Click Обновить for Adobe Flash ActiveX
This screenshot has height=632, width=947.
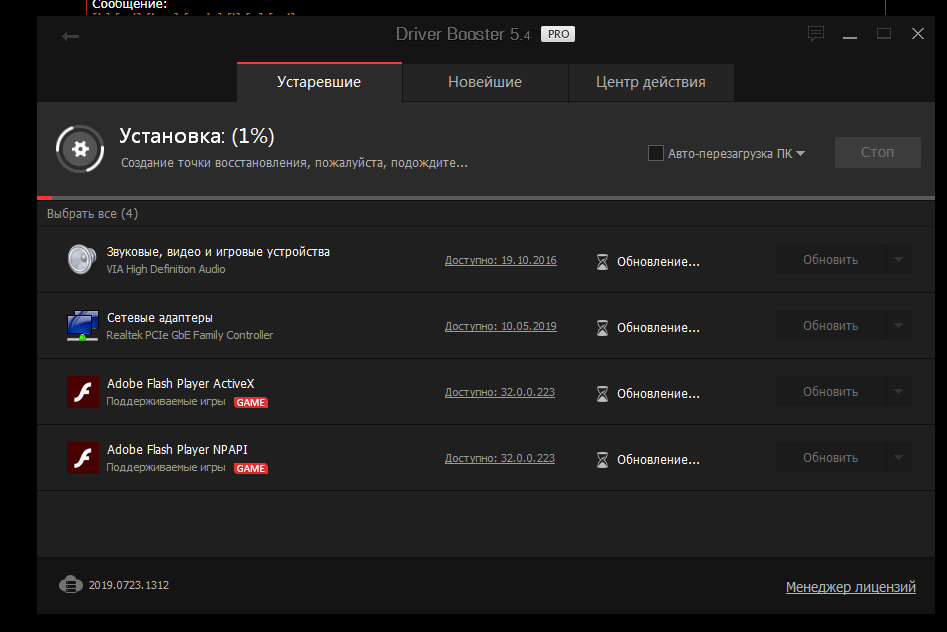pos(830,392)
